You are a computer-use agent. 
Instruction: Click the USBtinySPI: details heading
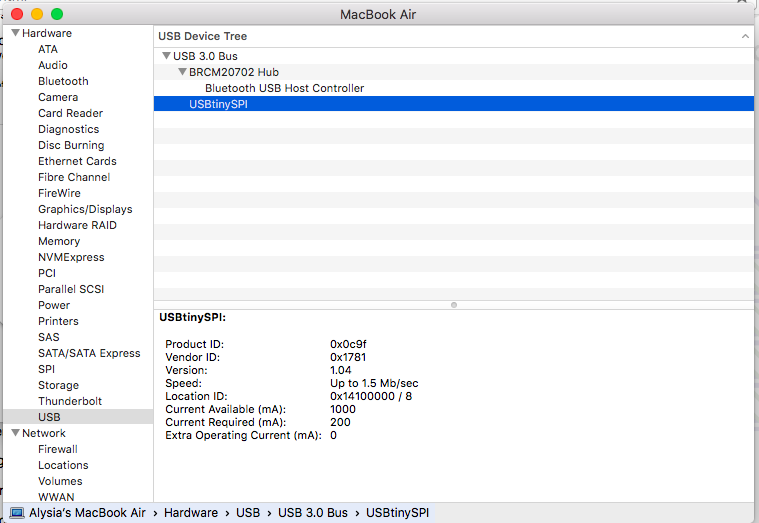(x=193, y=317)
